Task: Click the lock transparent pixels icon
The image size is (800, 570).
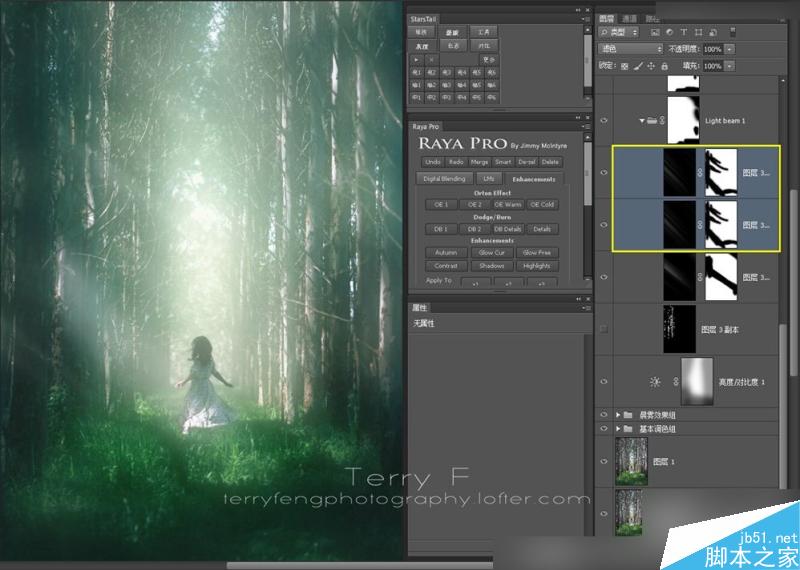Action: (x=624, y=66)
